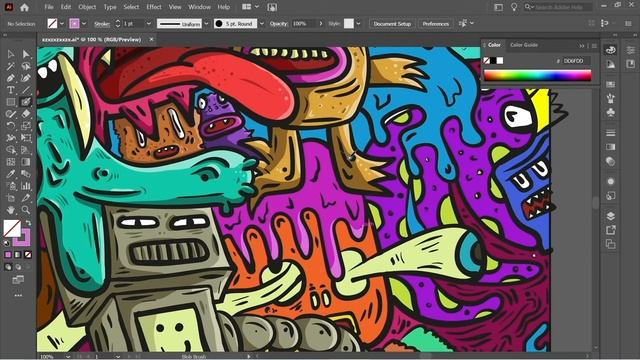640x360 pixels.
Task: Switch to Draw Normal mode
Action: 8,267
